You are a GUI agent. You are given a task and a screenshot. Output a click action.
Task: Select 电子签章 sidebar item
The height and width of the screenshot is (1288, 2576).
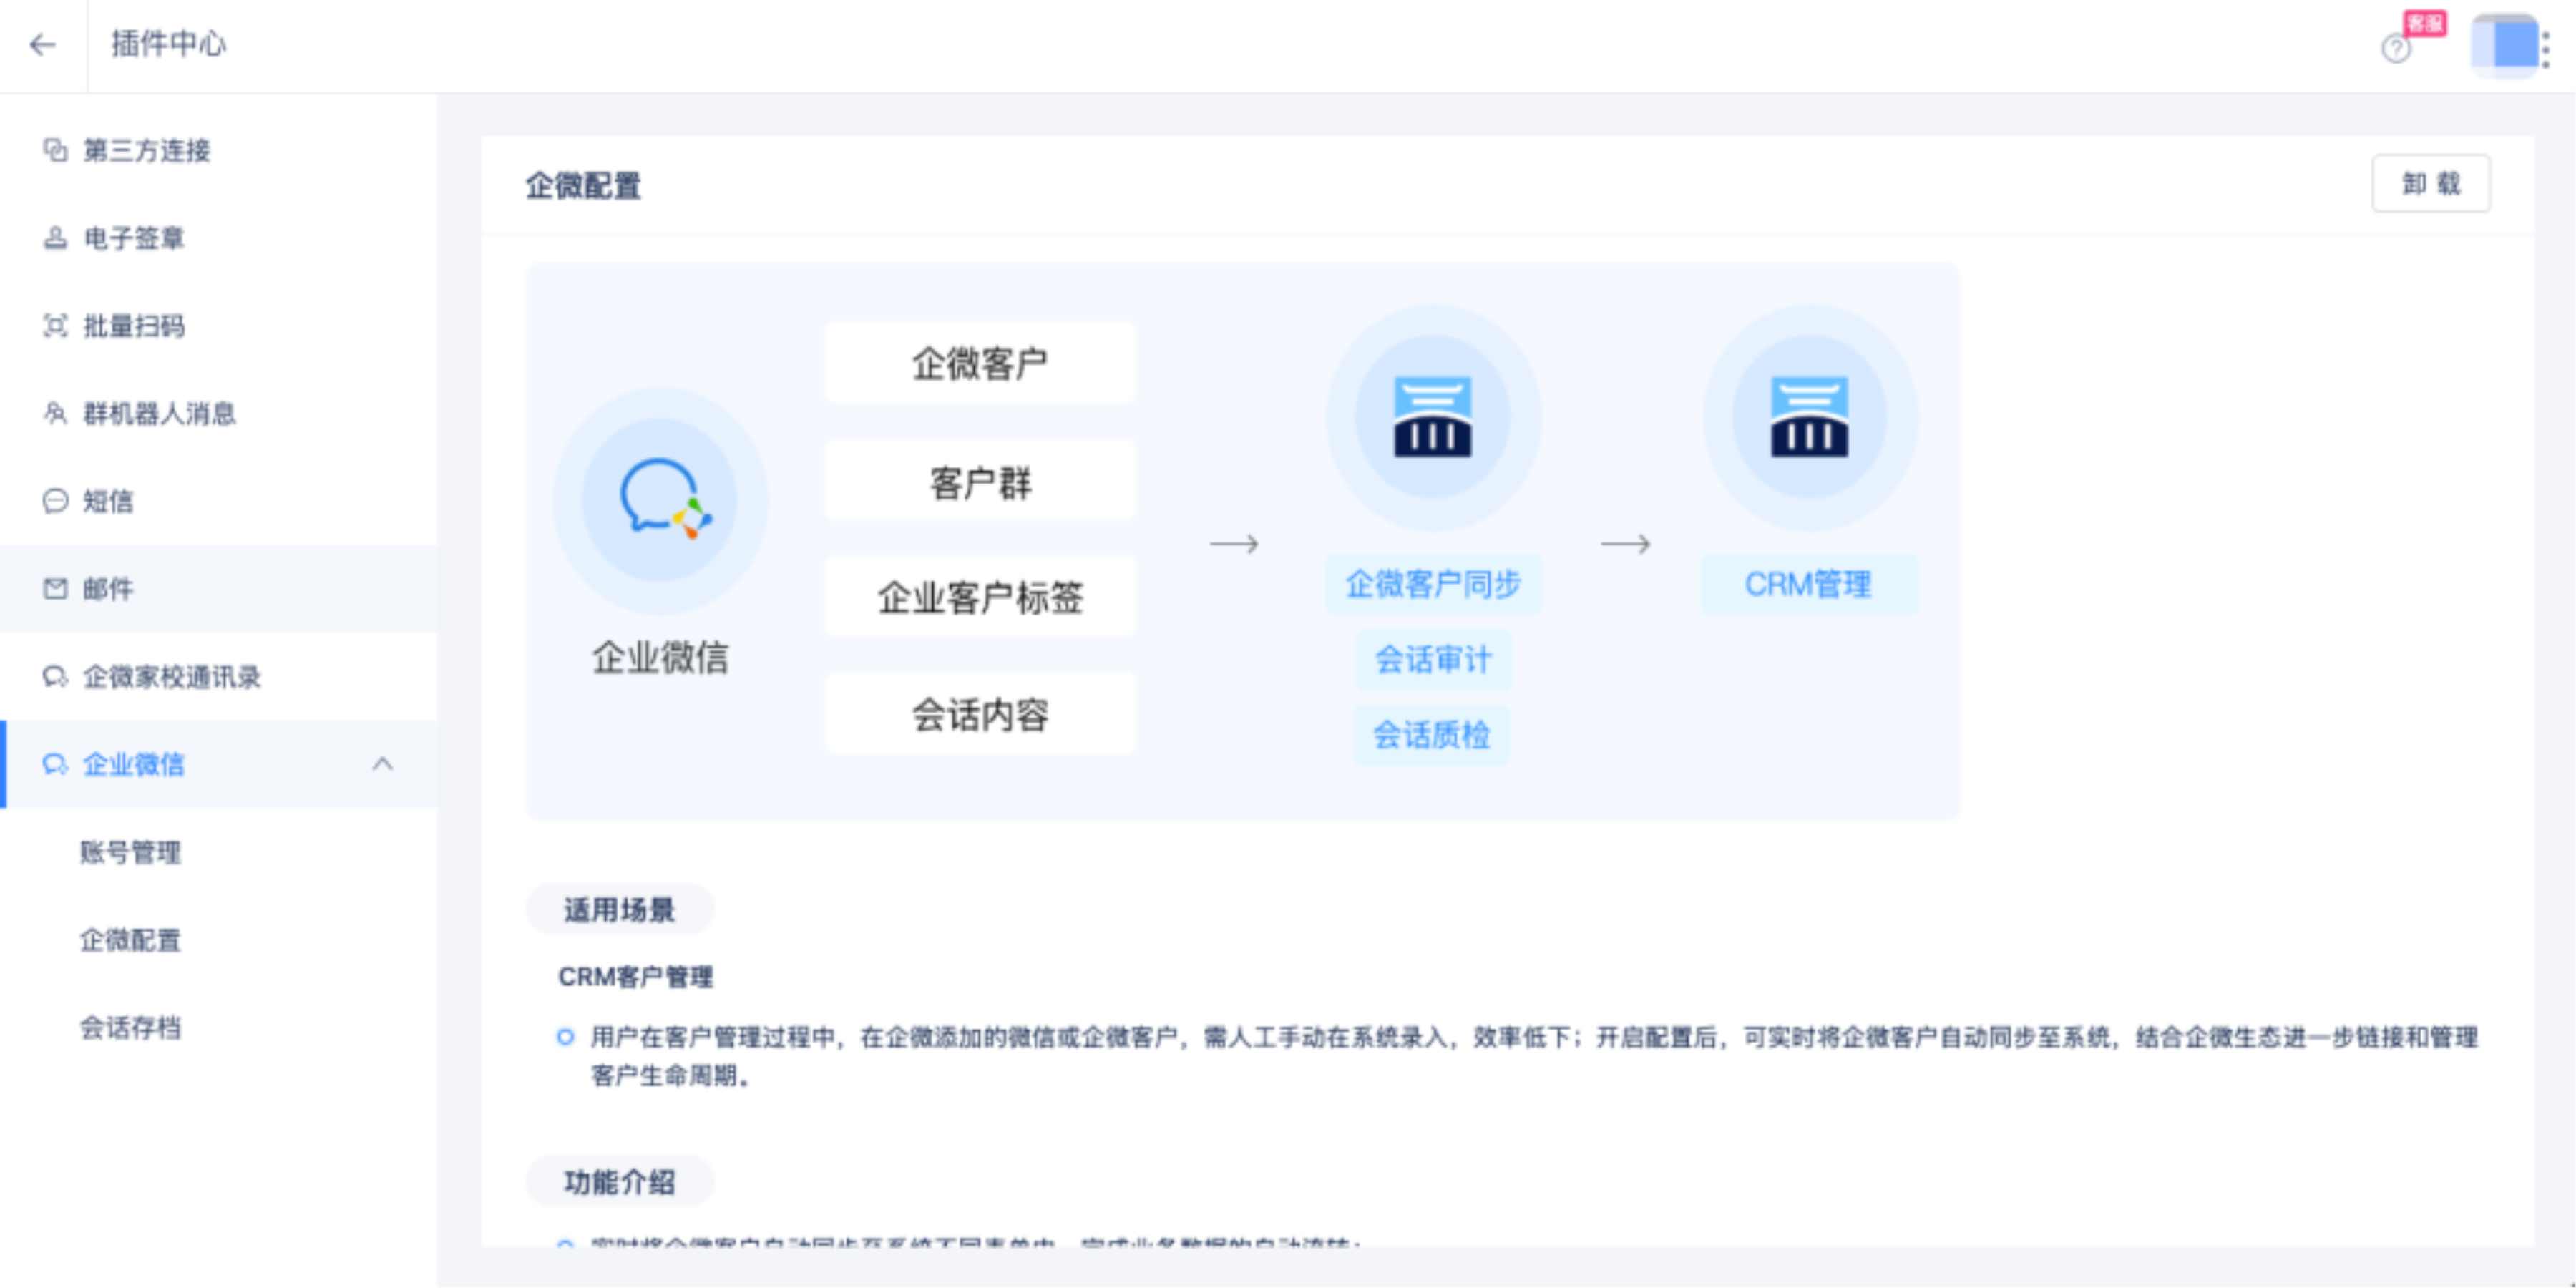[x=133, y=238]
